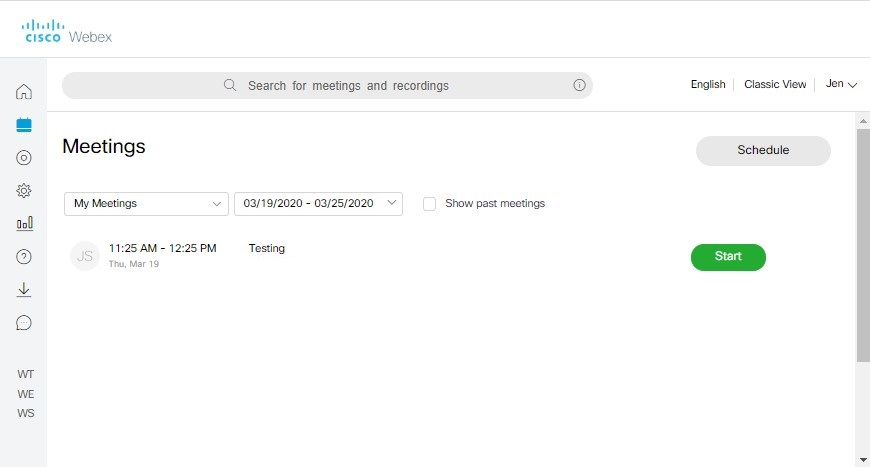Click the search meetings and recordings field
The height and width of the screenshot is (467, 870).
pos(348,86)
